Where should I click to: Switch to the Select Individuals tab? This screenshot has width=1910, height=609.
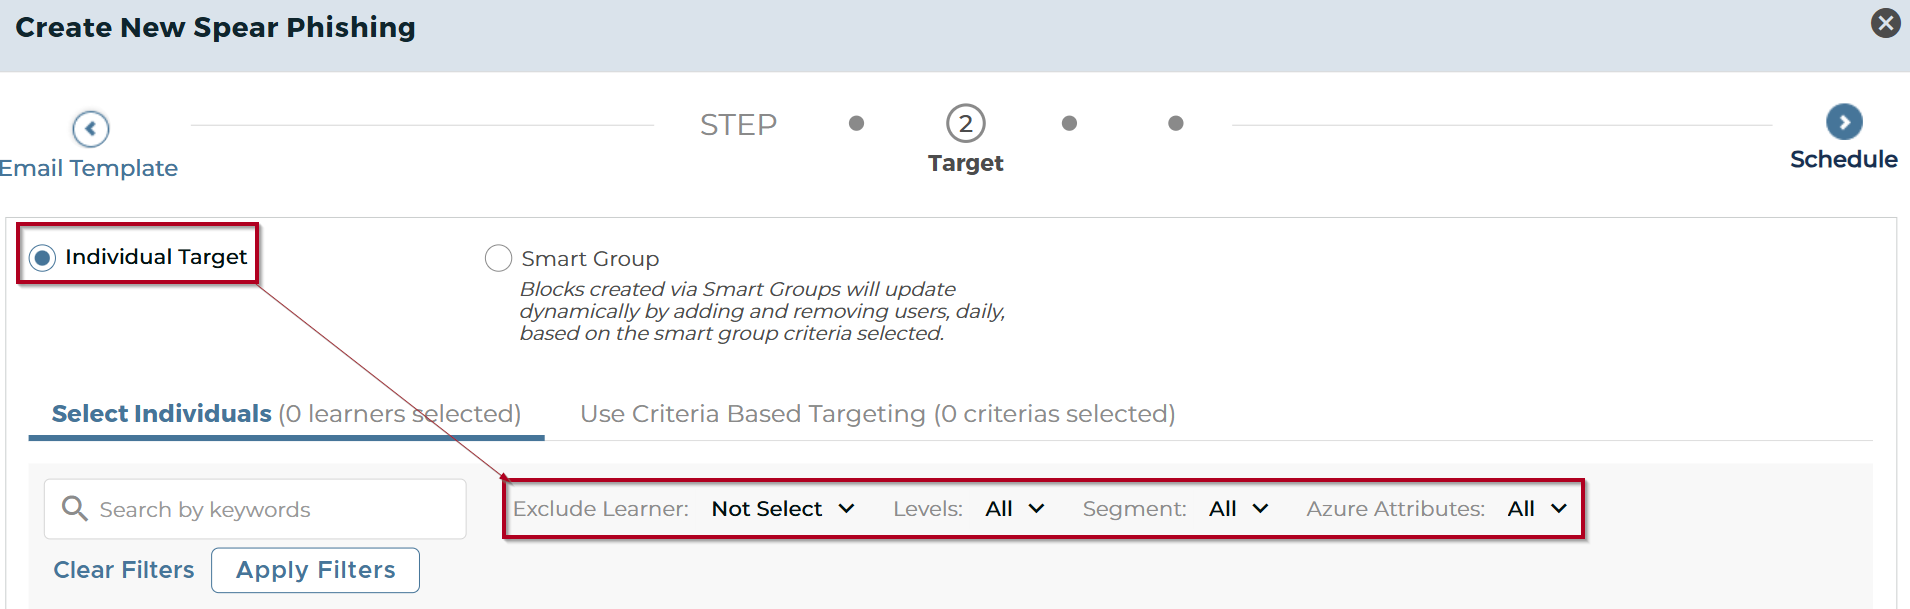click(286, 414)
